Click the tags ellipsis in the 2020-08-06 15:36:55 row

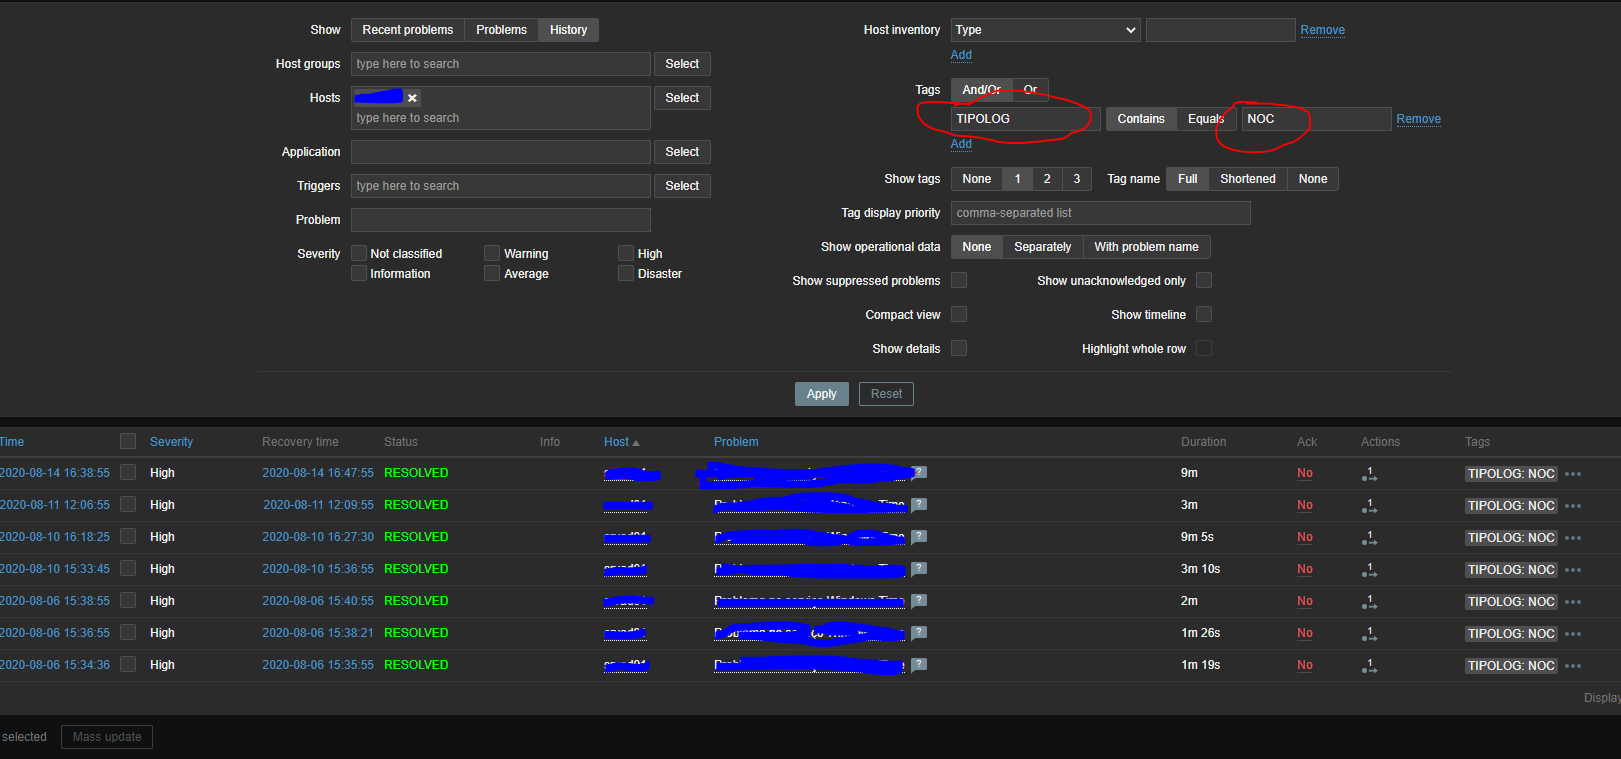click(x=1573, y=634)
